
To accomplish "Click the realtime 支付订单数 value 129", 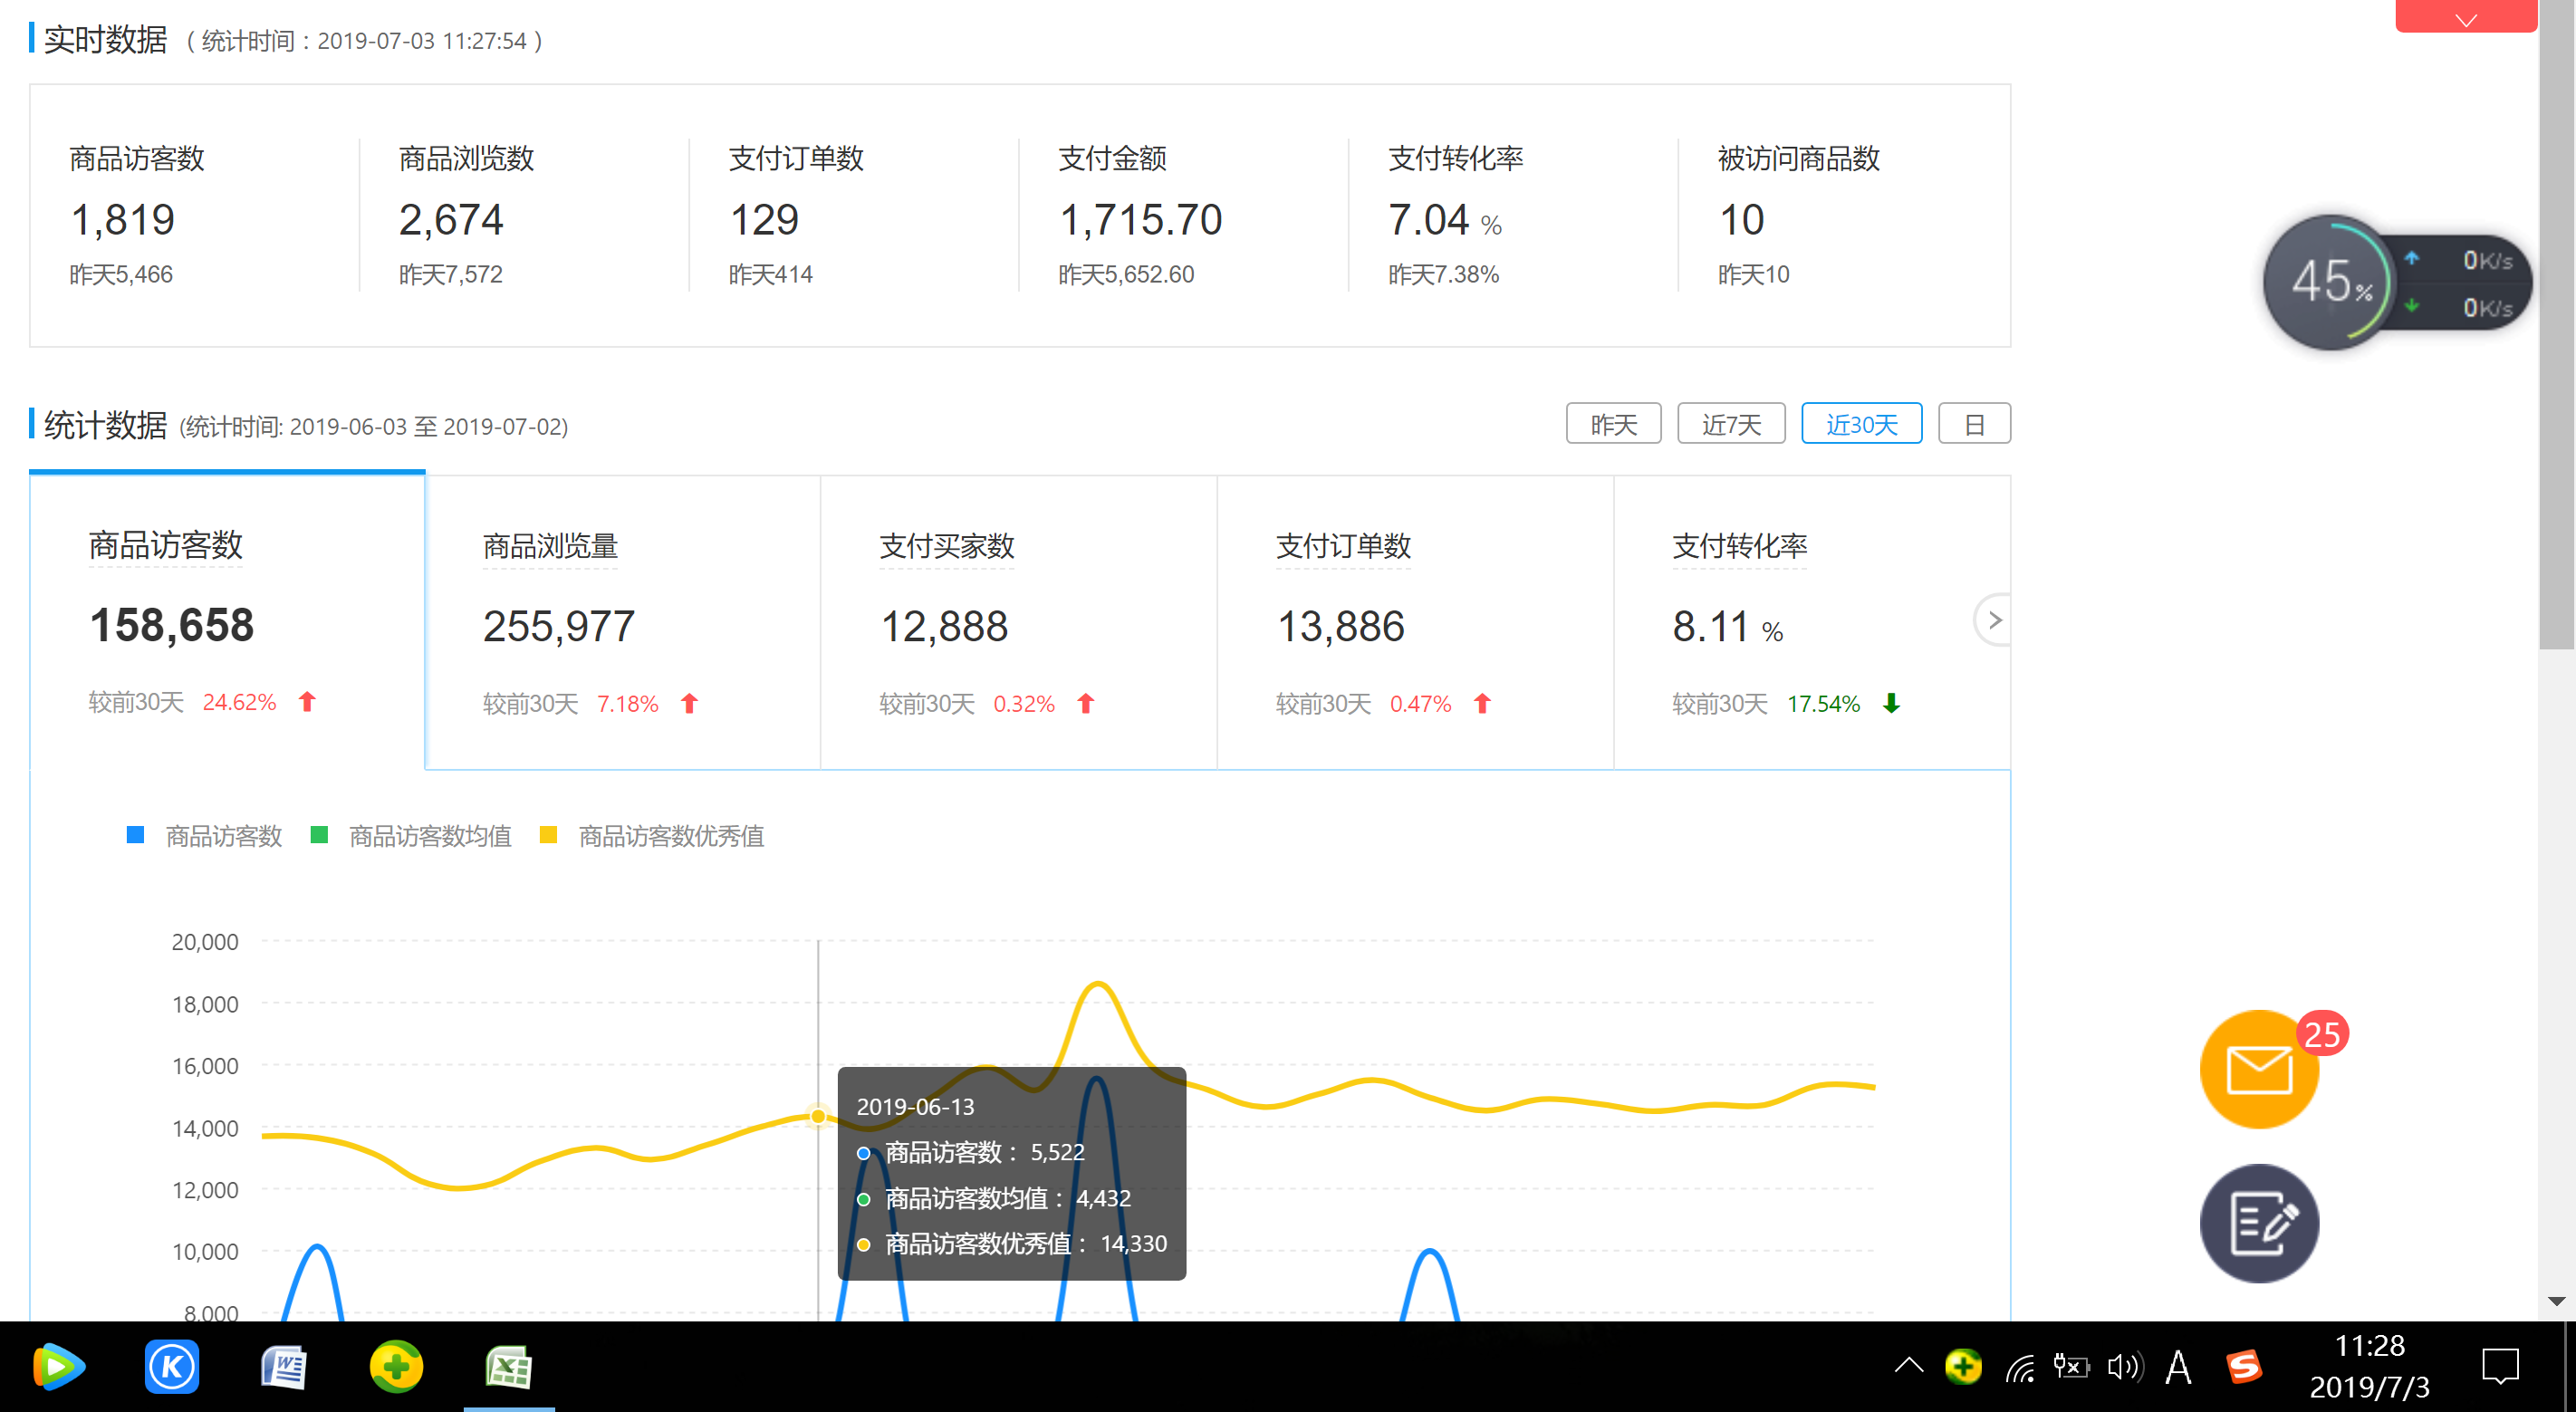I will (x=764, y=219).
